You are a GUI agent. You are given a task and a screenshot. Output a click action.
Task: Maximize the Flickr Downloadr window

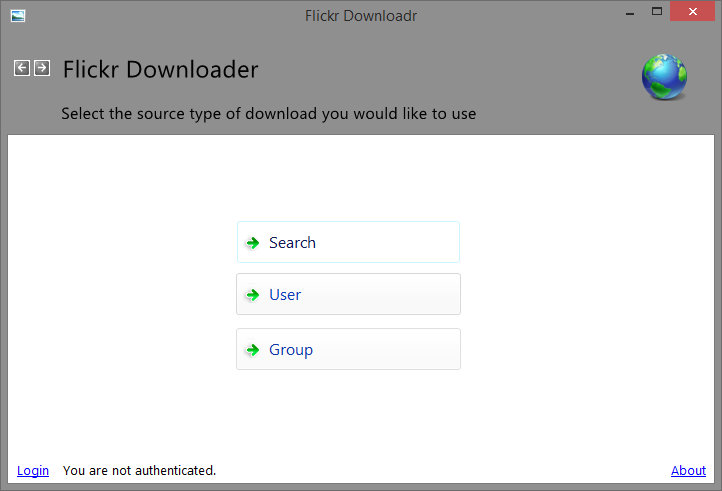click(x=657, y=12)
